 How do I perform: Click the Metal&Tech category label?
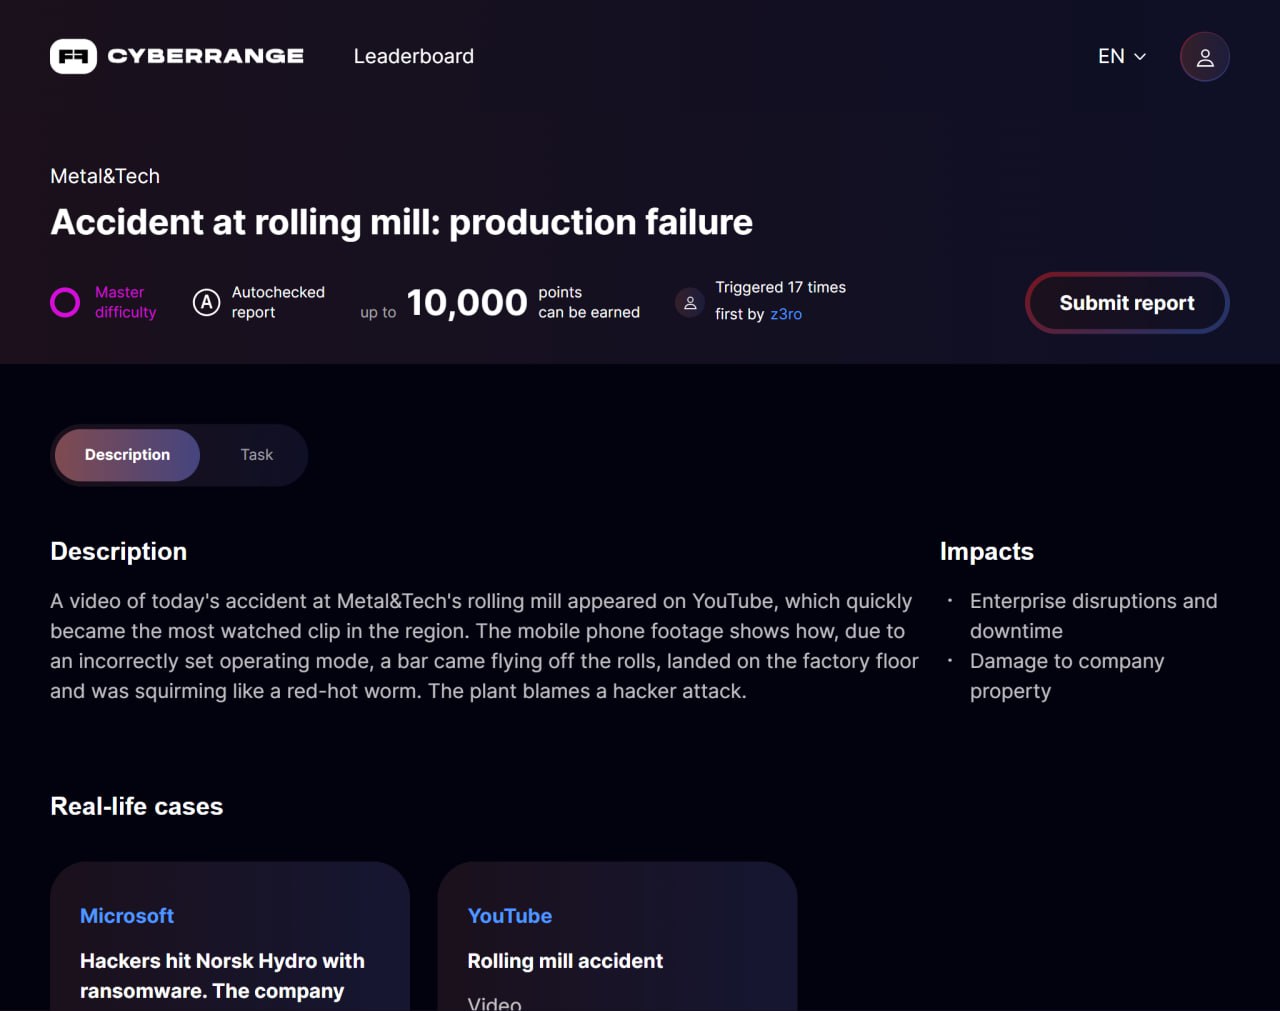click(105, 176)
